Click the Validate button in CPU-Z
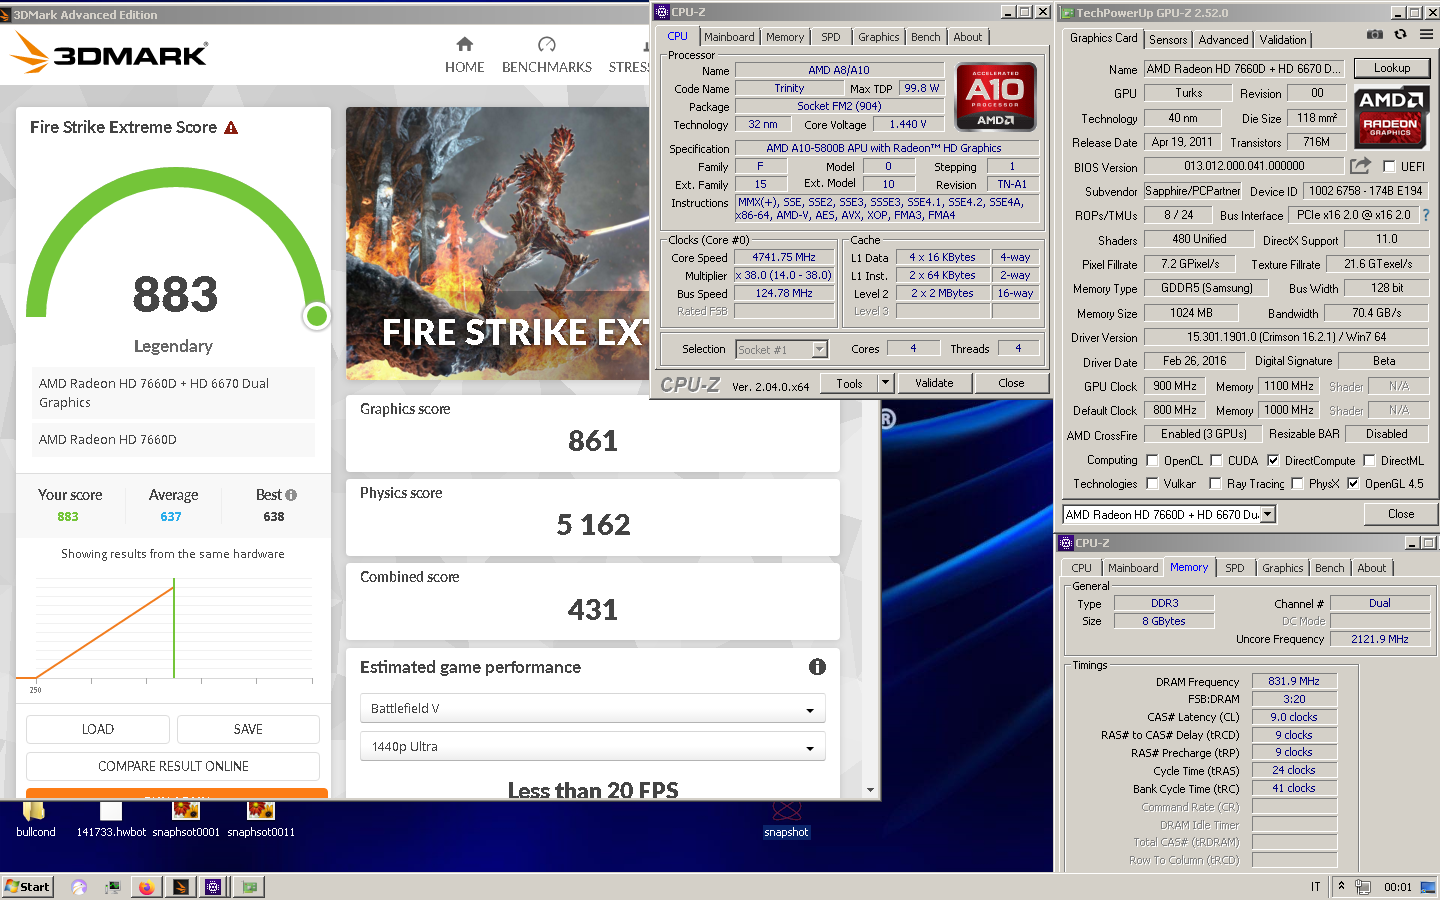1440x900 pixels. pos(934,383)
